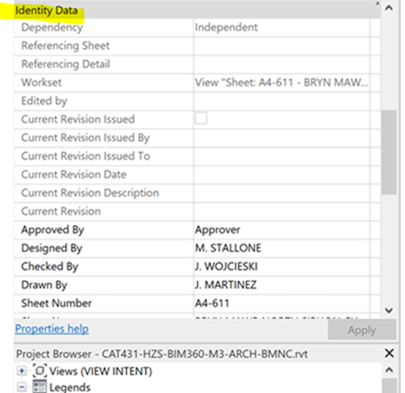This screenshot has width=405, height=393.
Task: Click the Designed By label
Action: point(52,248)
